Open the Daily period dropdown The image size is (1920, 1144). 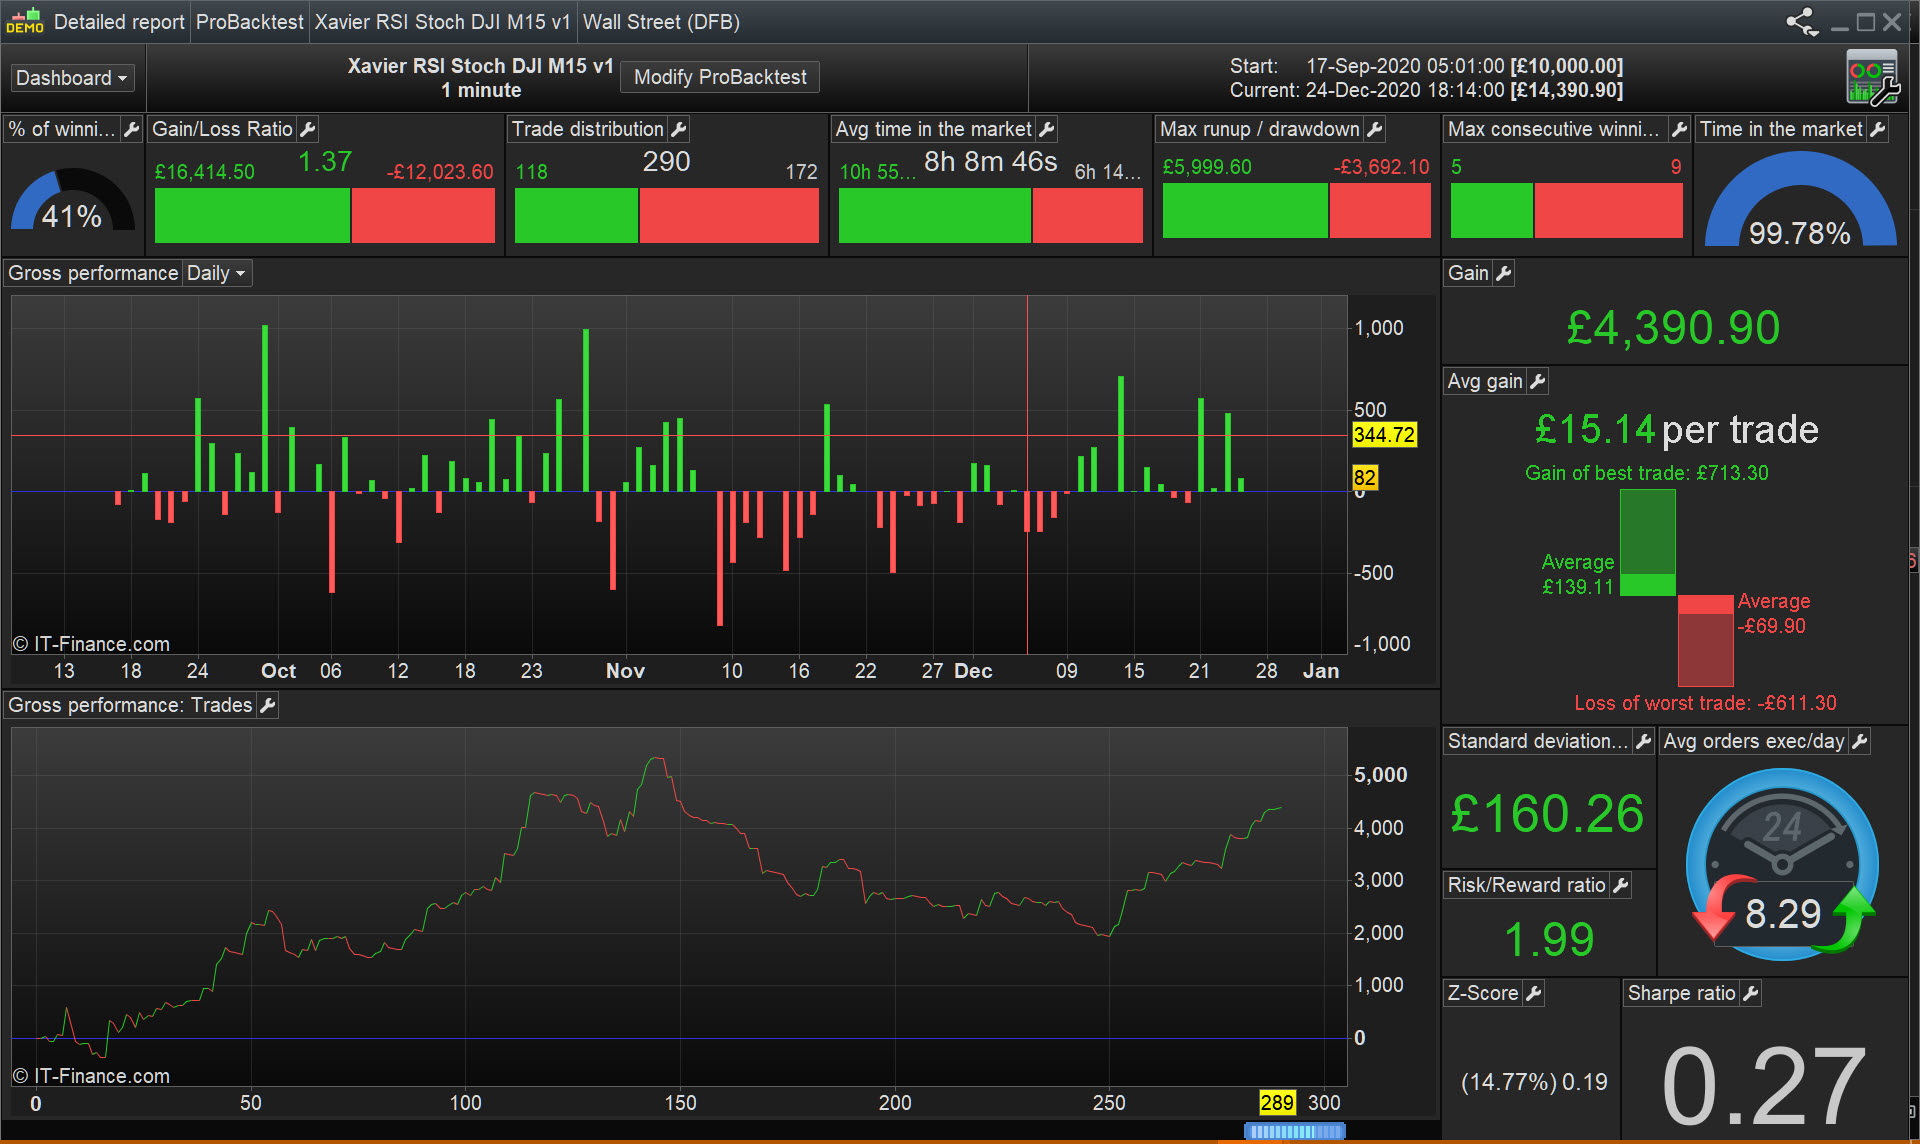pos(216,273)
